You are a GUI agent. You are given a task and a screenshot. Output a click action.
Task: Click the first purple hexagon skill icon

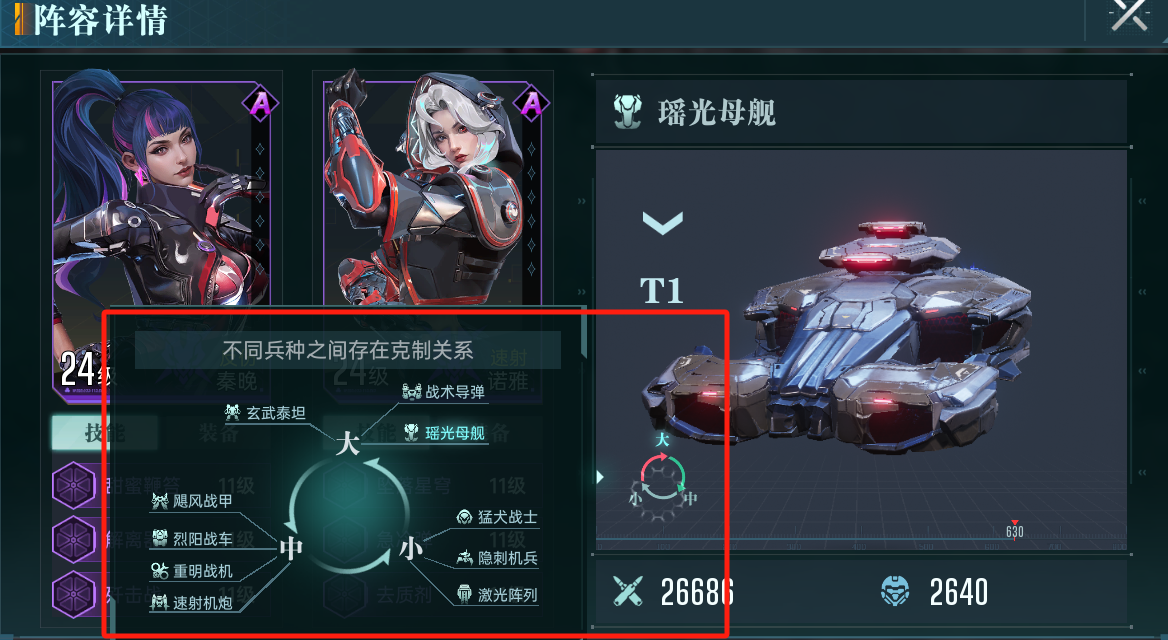[x=74, y=486]
